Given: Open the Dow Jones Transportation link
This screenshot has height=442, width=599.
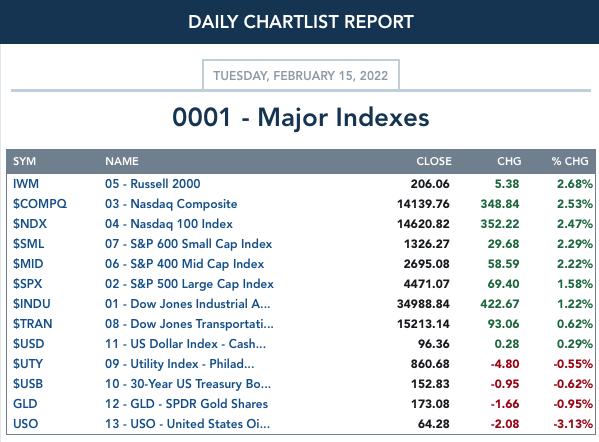Looking at the screenshot, I should point(189,324).
